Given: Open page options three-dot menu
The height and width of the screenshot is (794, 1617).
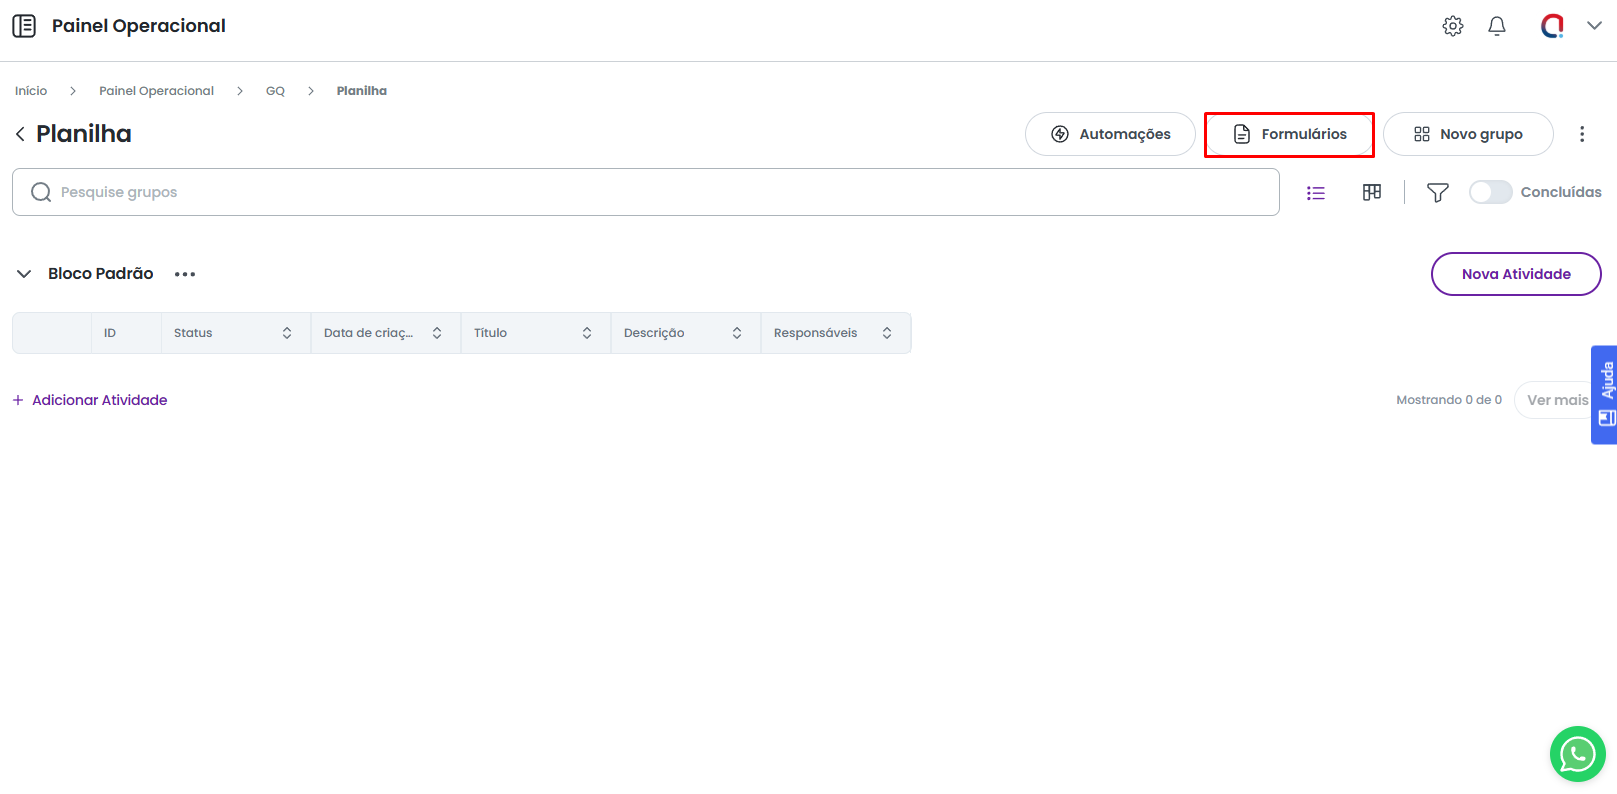Looking at the screenshot, I should (1581, 134).
